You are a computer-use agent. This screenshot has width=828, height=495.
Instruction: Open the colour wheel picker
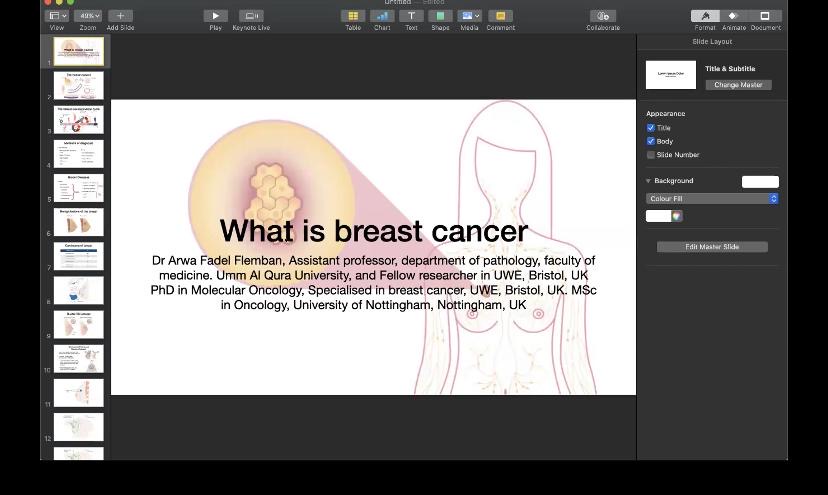676,216
